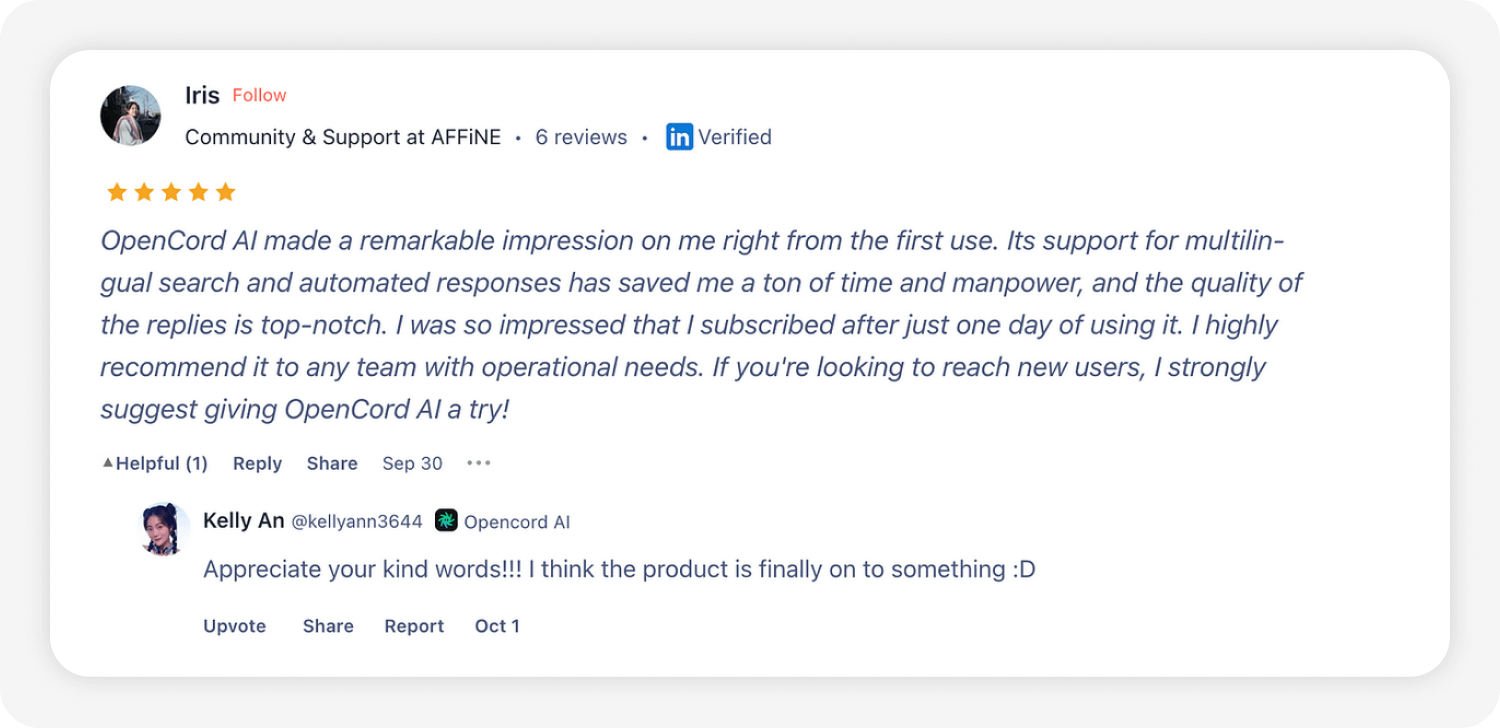Click the LinkedIn verified icon
Image resolution: width=1500 pixels, height=728 pixels.
[680, 137]
